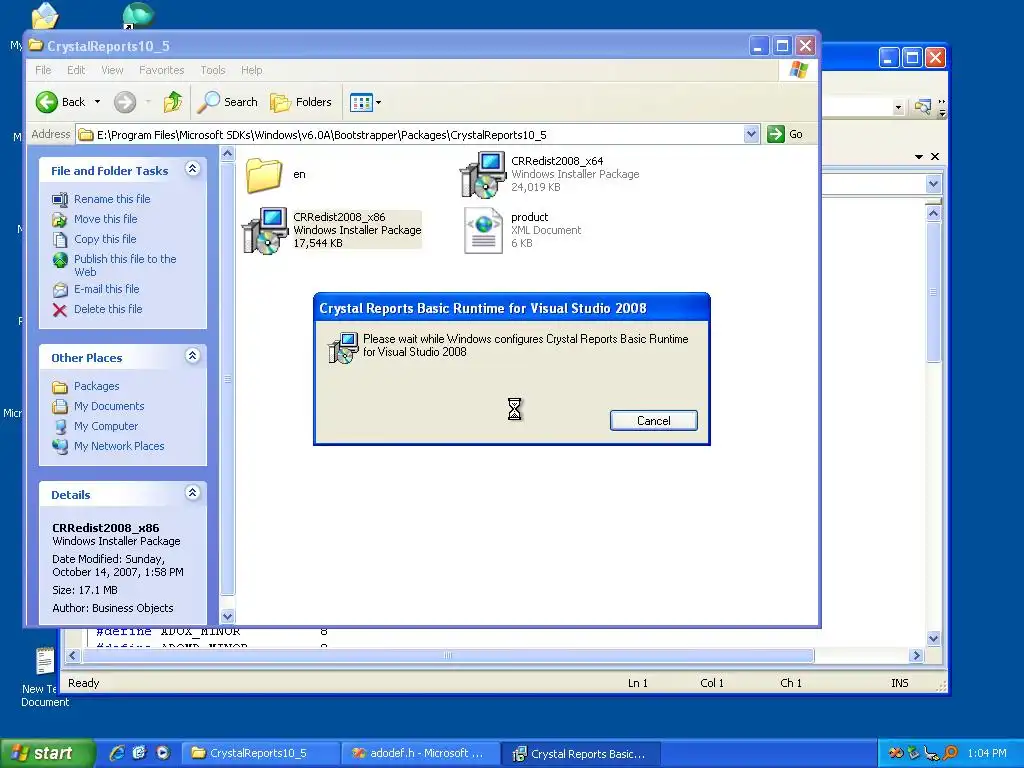This screenshot has height=768, width=1024.
Task: Launch Internet Explorer from quick launch
Action: pos(117,753)
